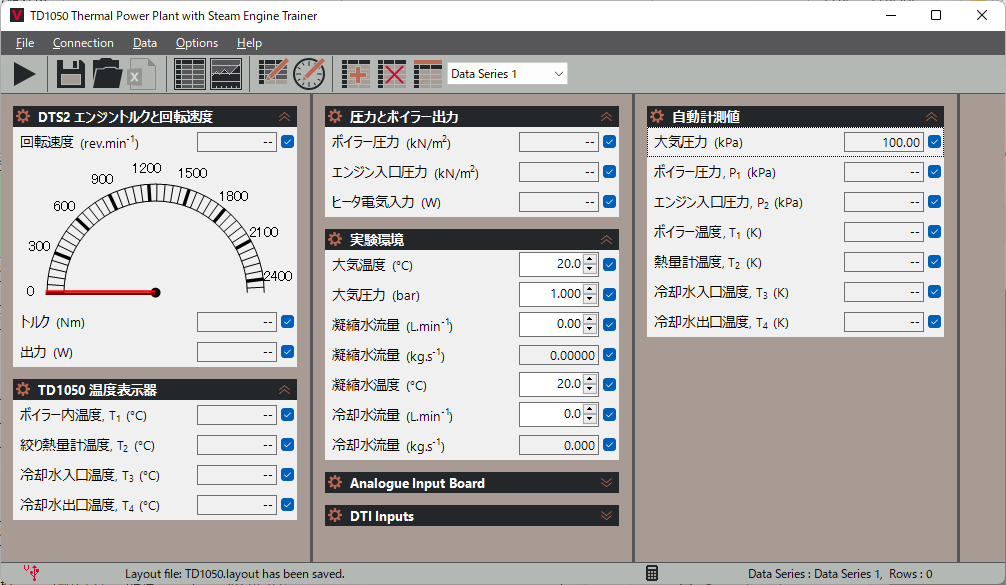The height and width of the screenshot is (585, 1006).
Task: Export to Excel with the spreadsheet icon
Action: [141, 74]
